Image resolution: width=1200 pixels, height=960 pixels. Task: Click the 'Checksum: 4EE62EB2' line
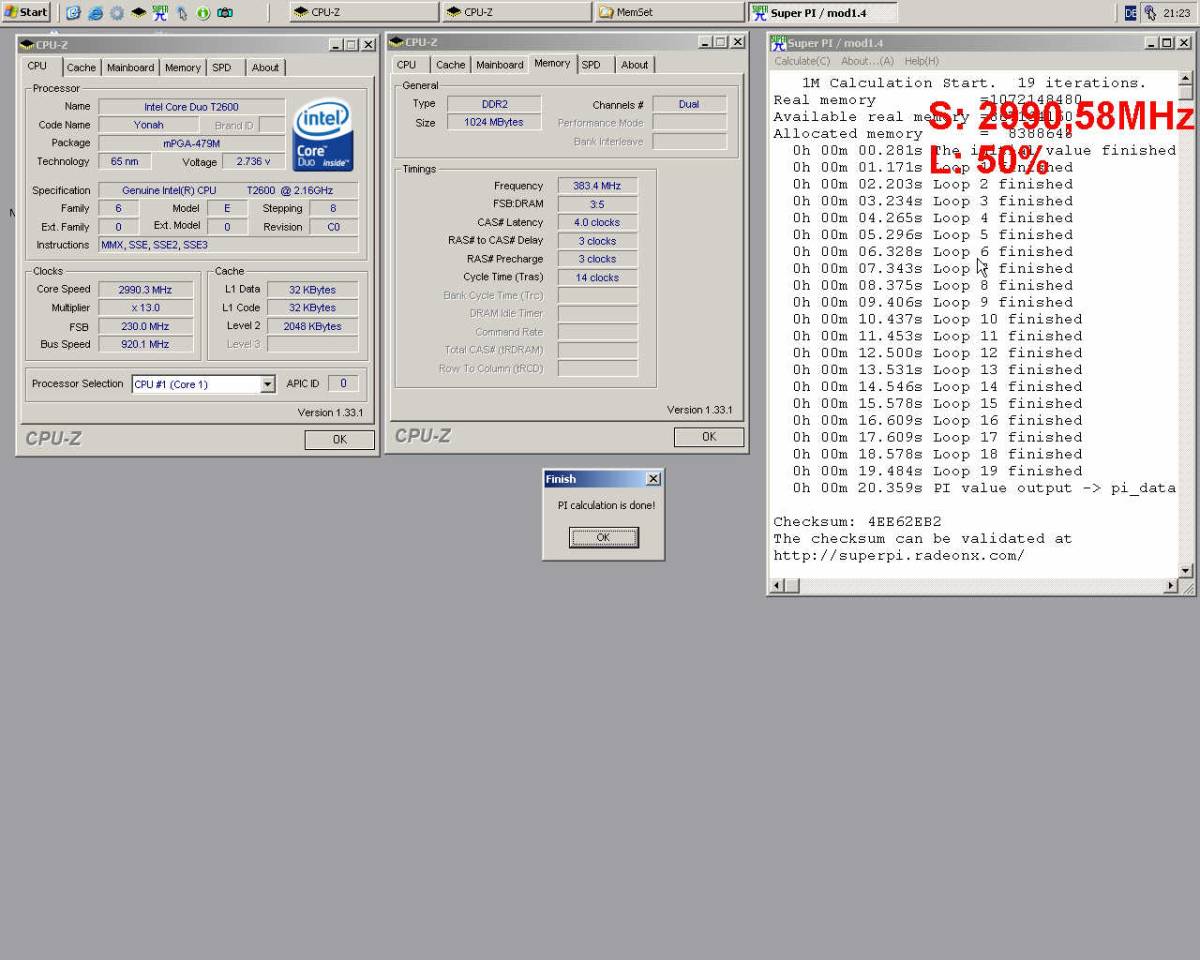[857, 522]
